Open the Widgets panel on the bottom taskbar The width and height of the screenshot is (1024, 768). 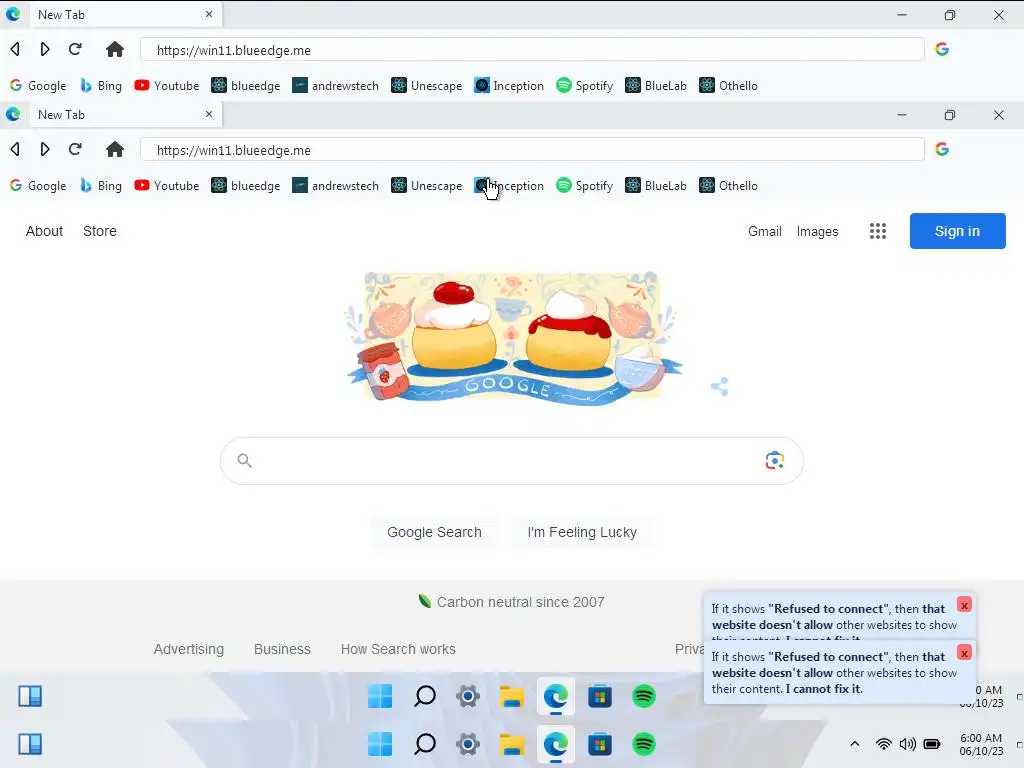click(x=30, y=744)
